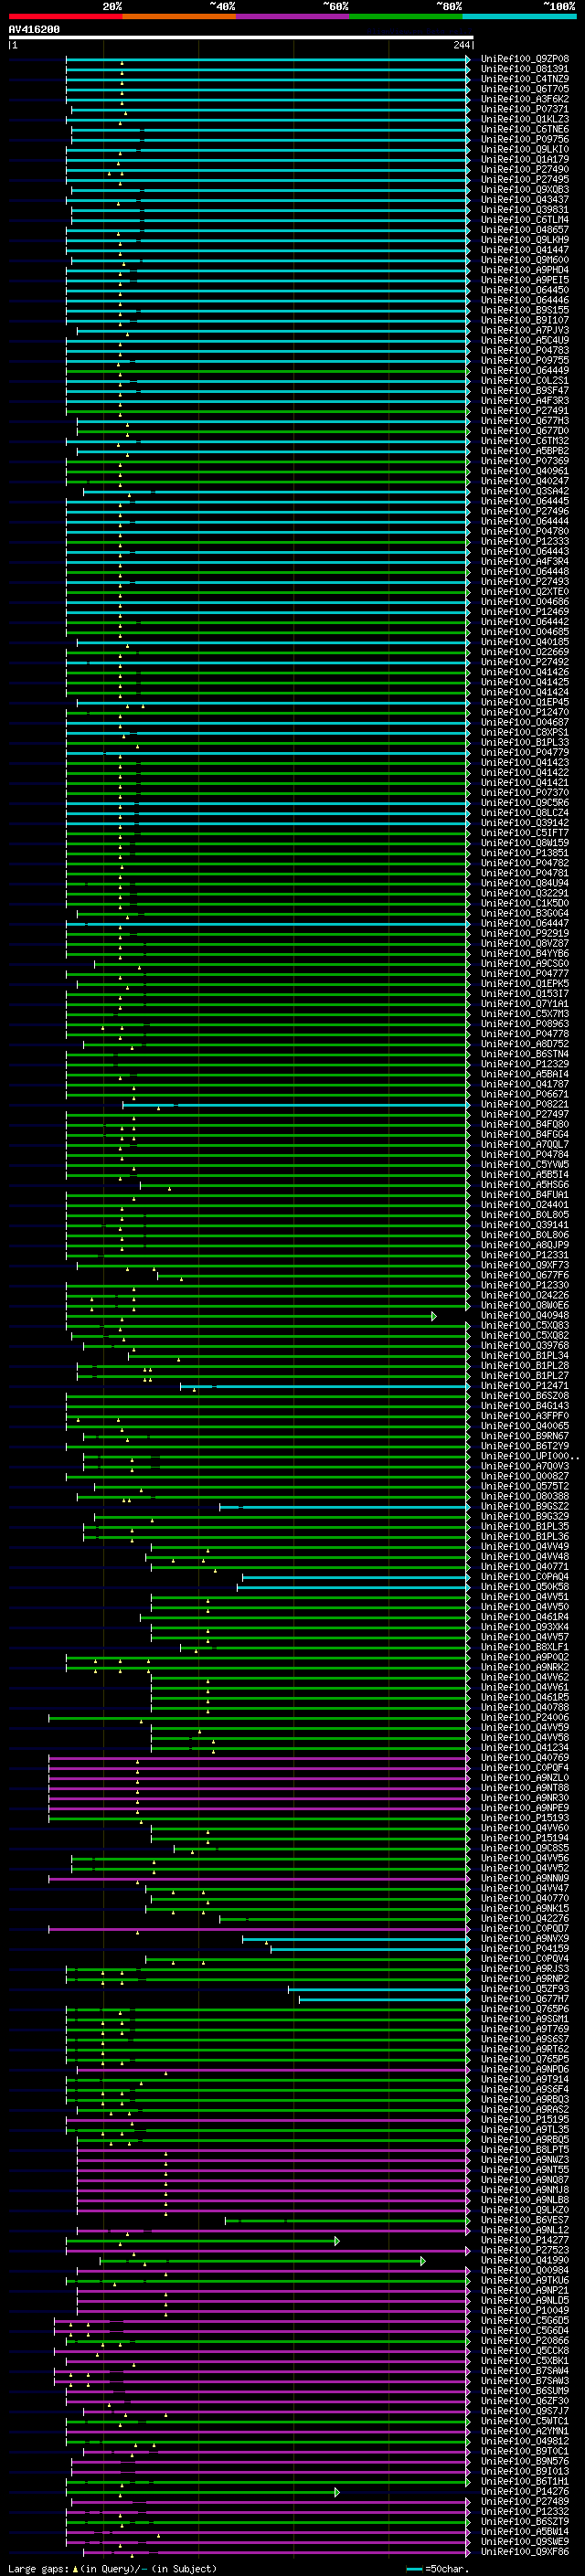Click the red 20% identity scale segment
This screenshot has height=2576, width=585.
tap(66, 16)
